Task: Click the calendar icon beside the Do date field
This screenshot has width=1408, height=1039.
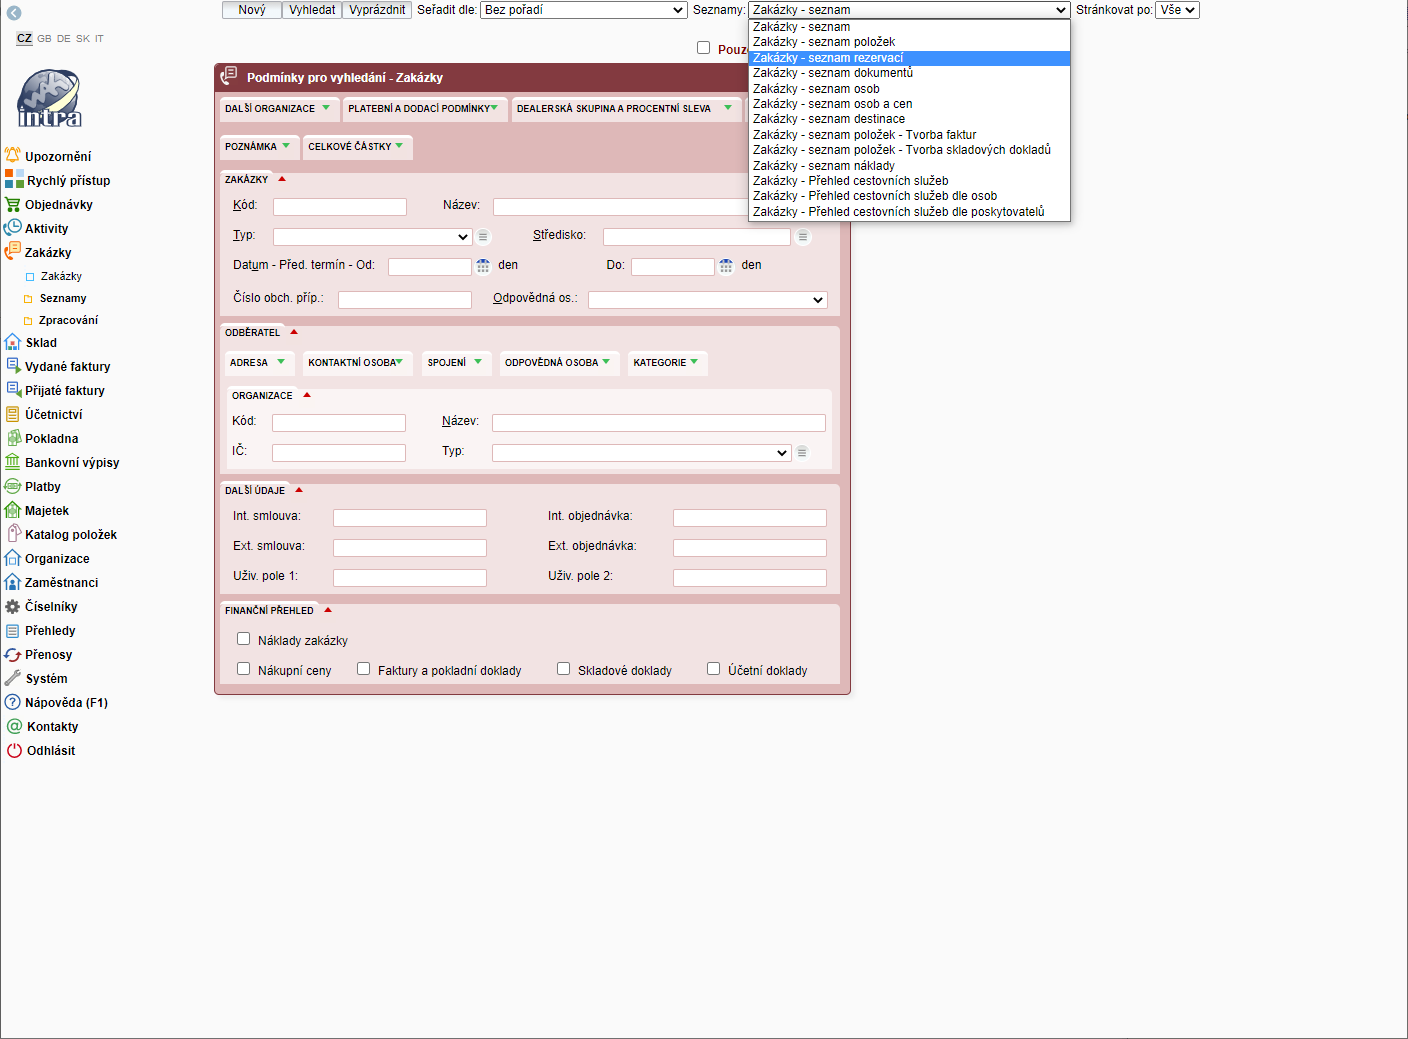Action: (726, 266)
